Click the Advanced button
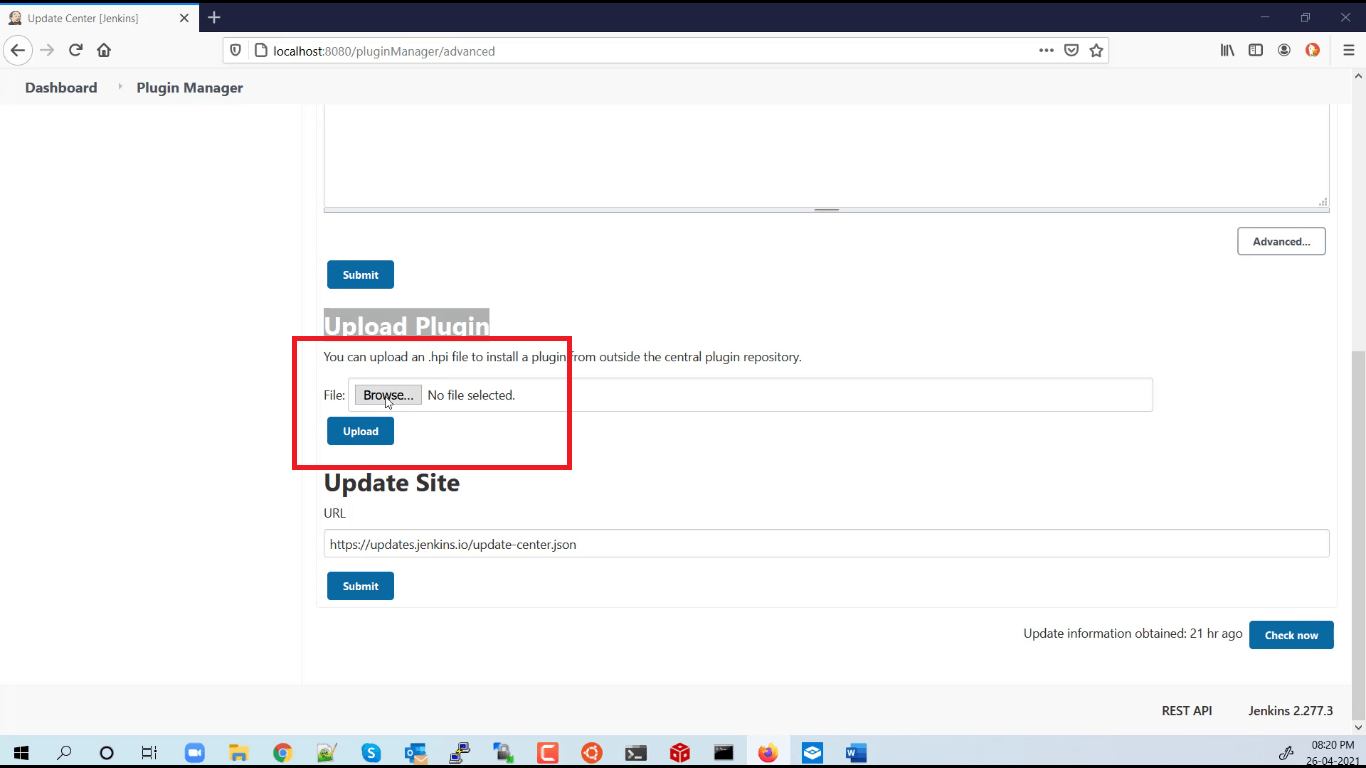Screen dimensions: 1366x768 [1281, 241]
